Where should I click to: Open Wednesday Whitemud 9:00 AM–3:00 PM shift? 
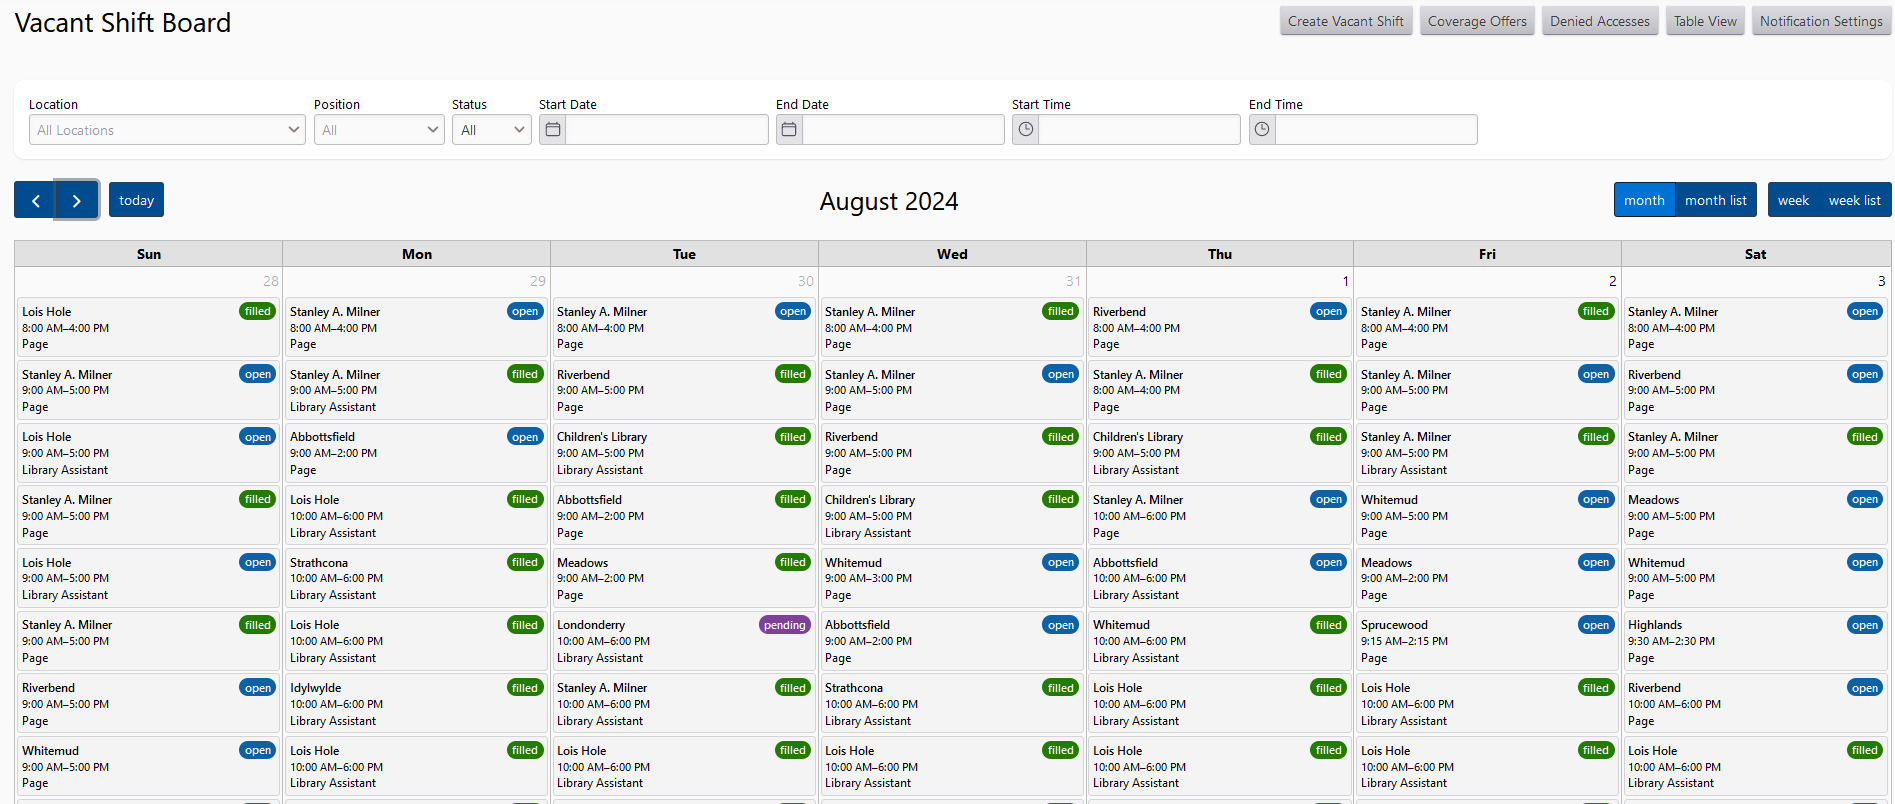pos(951,578)
